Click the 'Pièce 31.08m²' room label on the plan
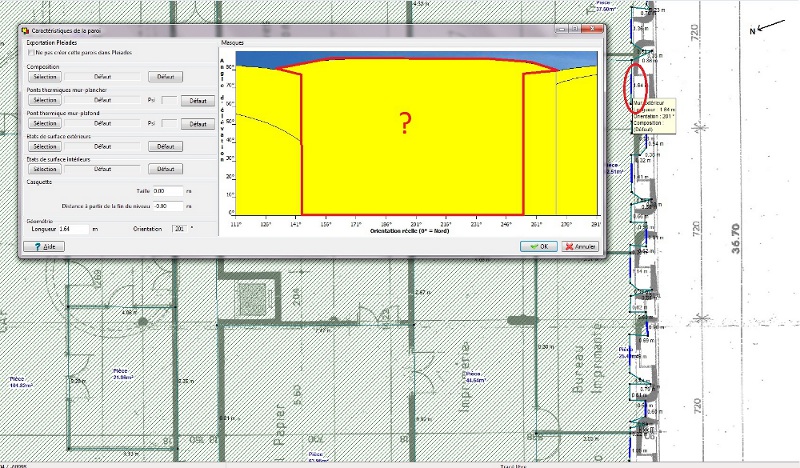 pyautogui.click(x=123, y=374)
